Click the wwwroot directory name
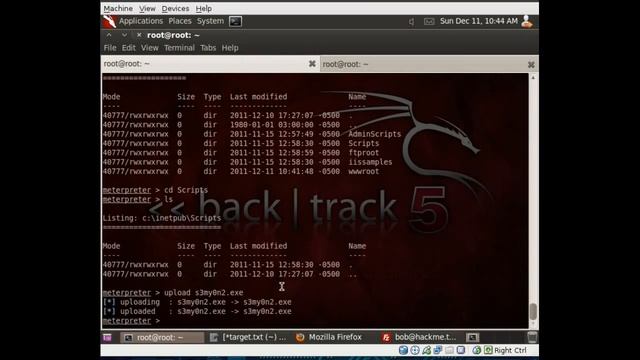This screenshot has width=640, height=360. (363, 171)
